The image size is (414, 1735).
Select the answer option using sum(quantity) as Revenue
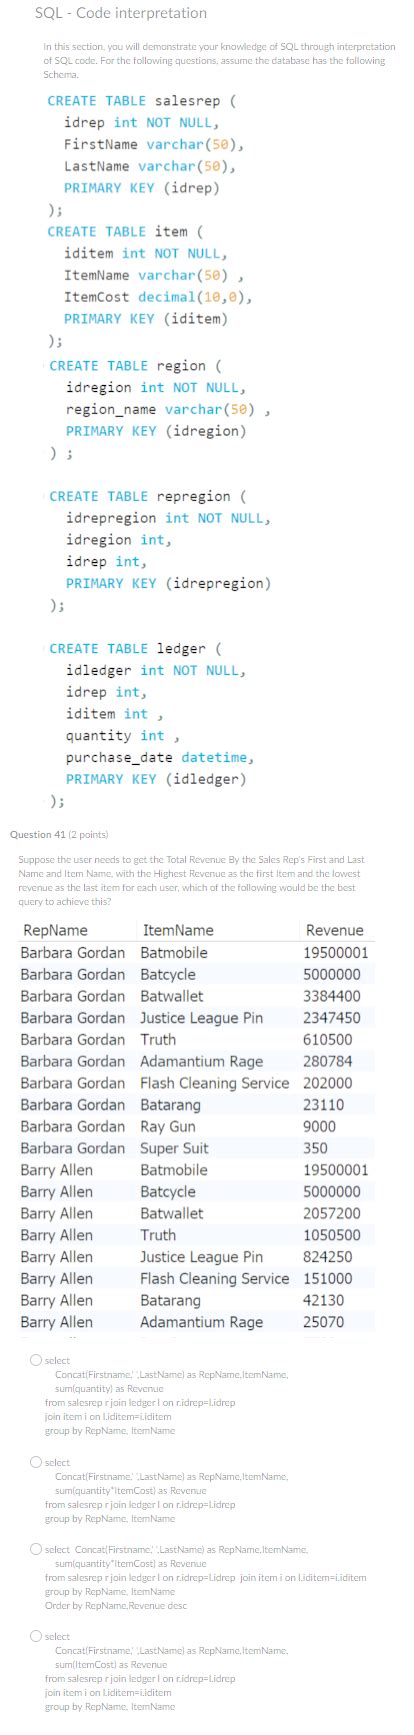point(36,1360)
